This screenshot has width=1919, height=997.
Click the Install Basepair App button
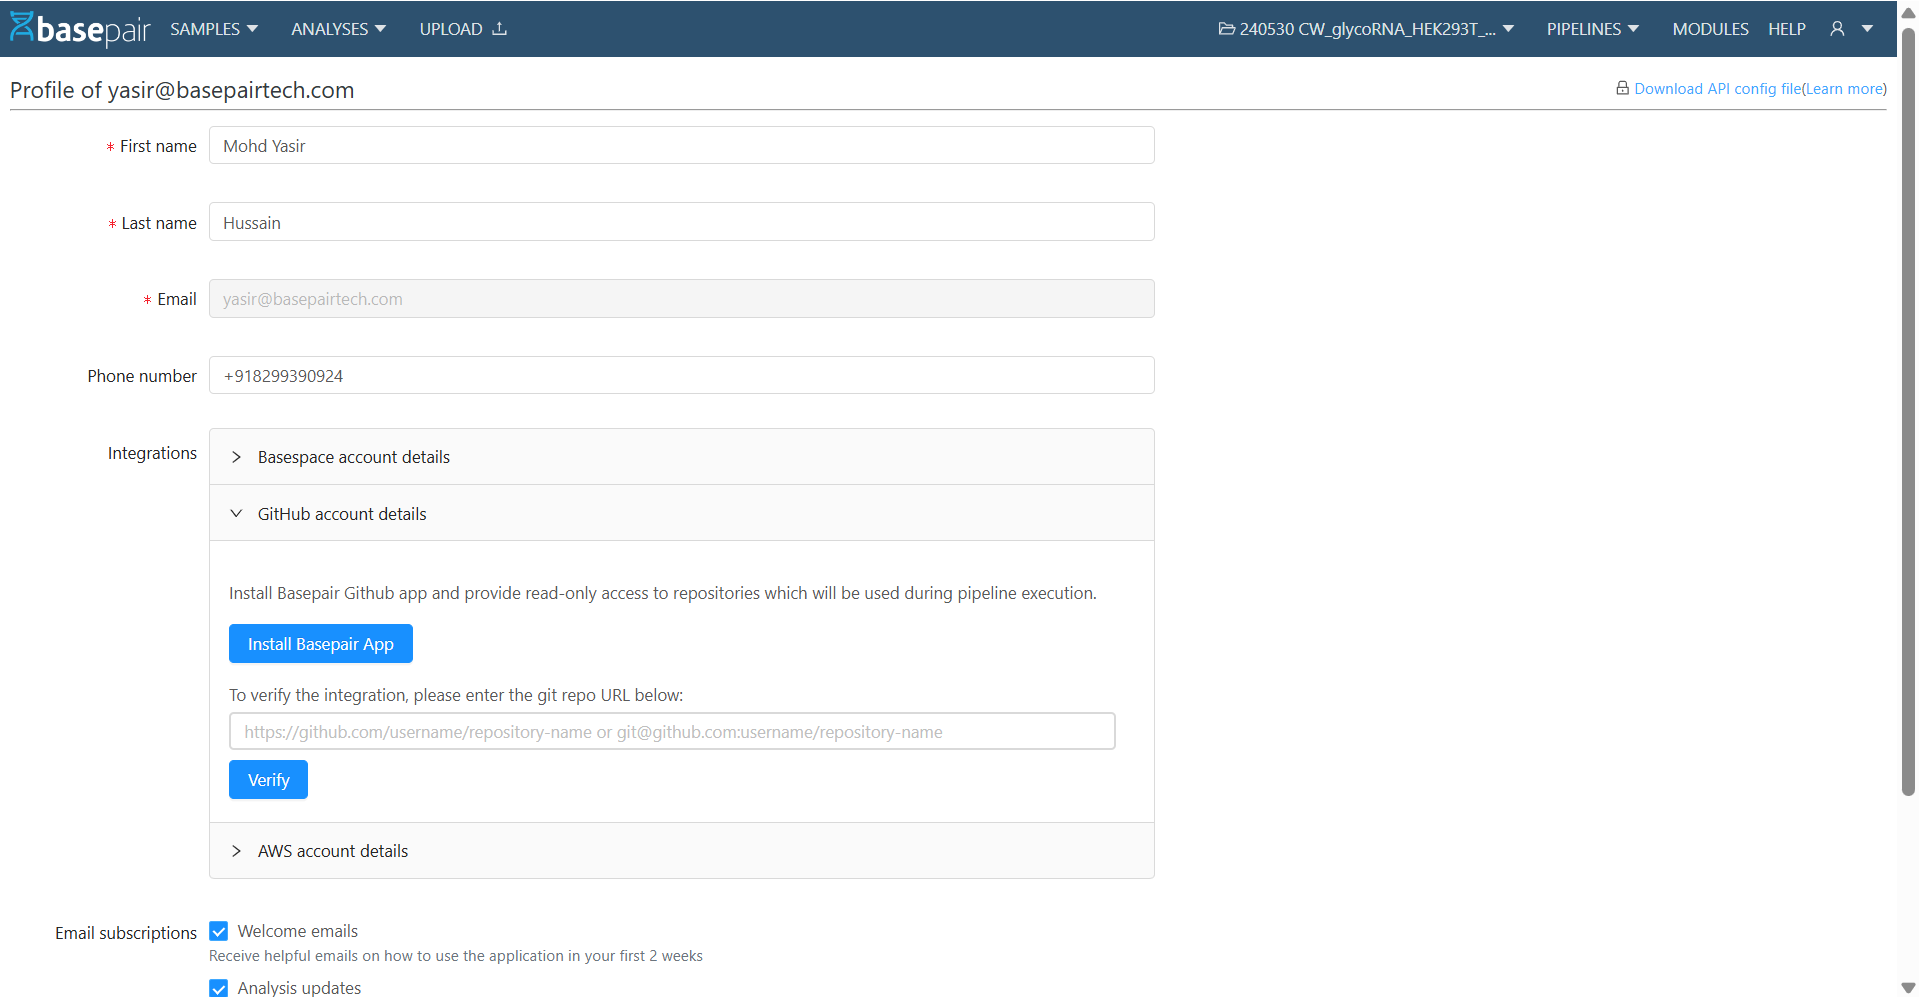[320, 643]
